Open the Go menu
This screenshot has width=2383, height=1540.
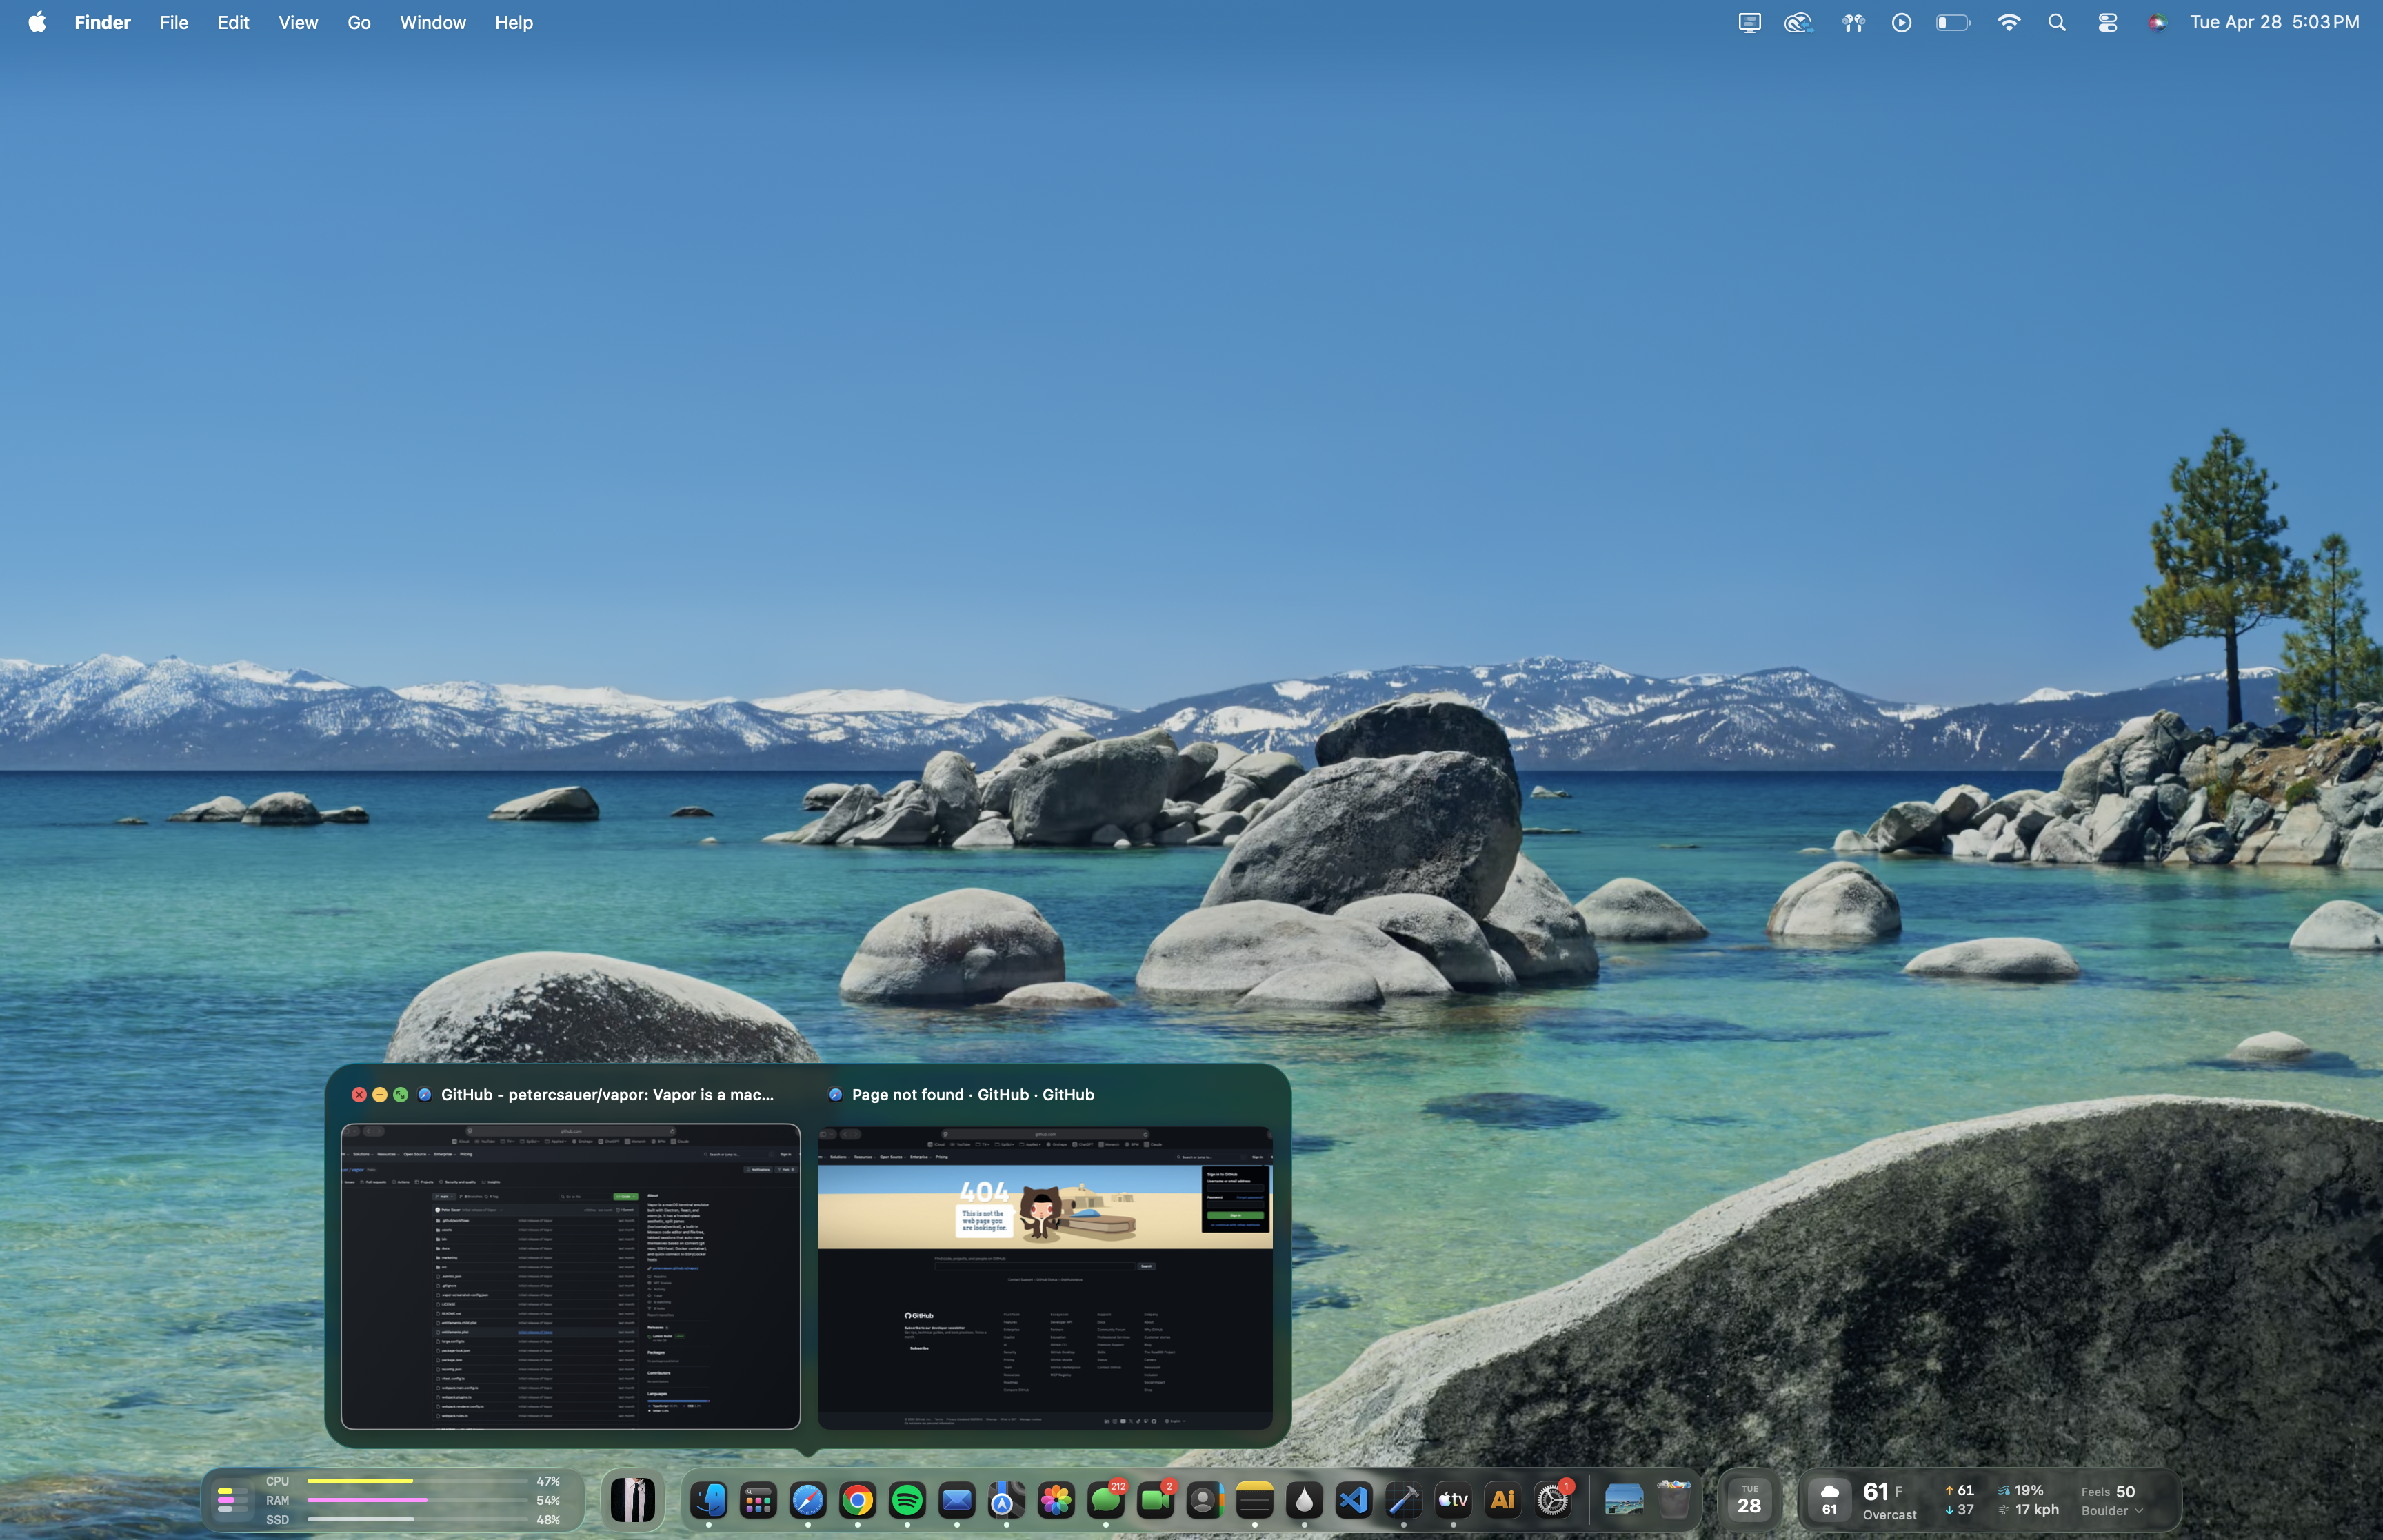(359, 22)
